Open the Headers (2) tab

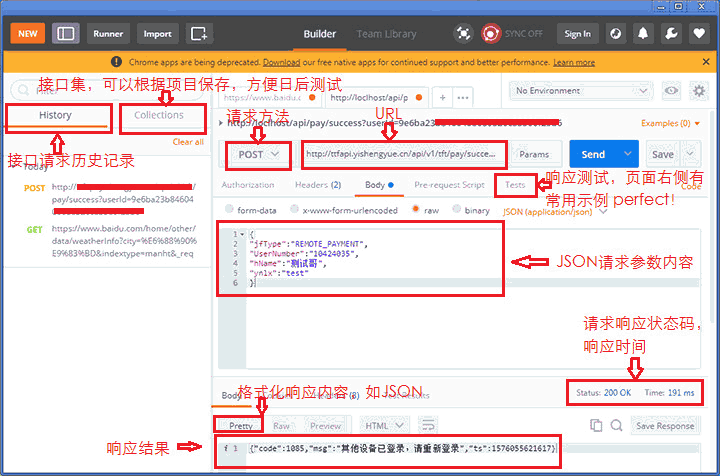point(318,185)
